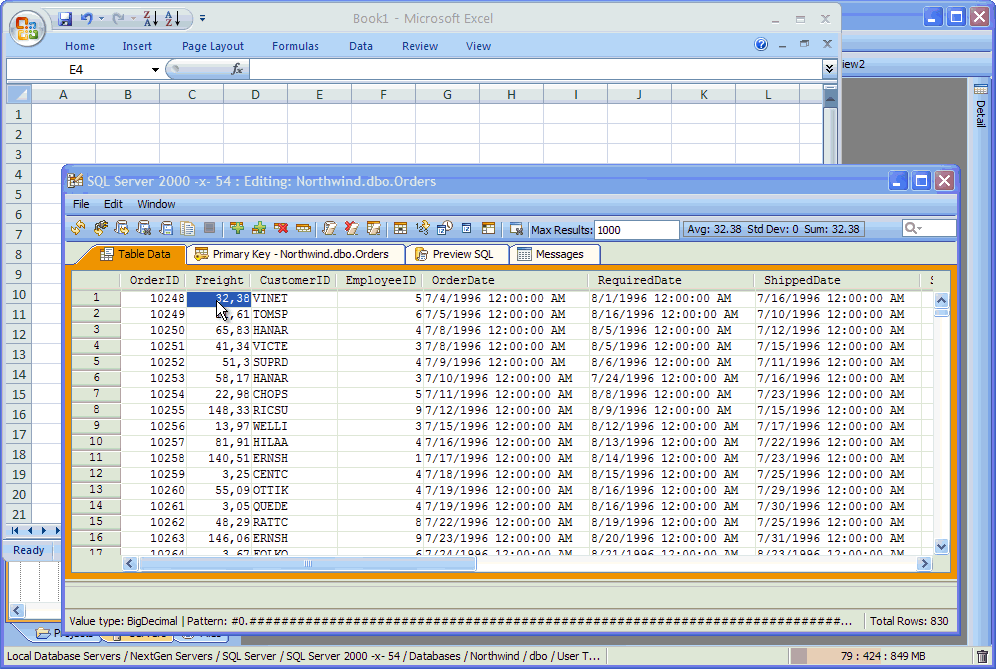Screen dimensions: 996x669
Task: Click the memory usage bar 79 : 424 : 849 MB
Action: 881,656
